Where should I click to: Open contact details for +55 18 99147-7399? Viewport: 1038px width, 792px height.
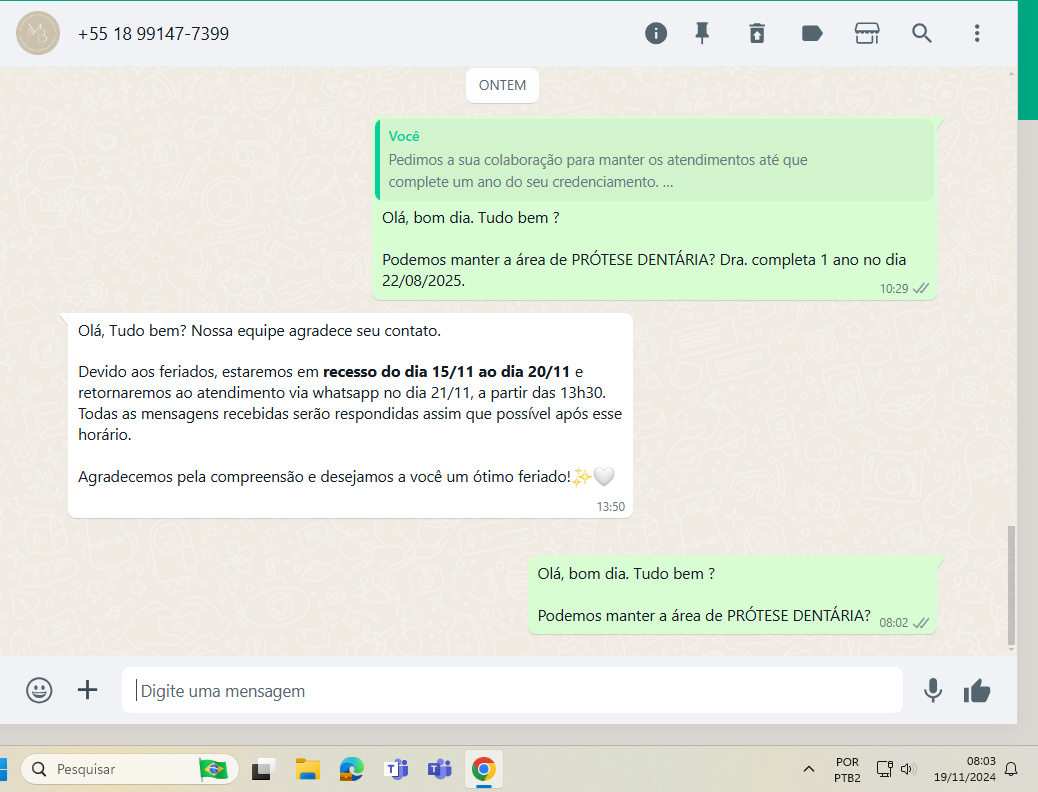pos(154,34)
